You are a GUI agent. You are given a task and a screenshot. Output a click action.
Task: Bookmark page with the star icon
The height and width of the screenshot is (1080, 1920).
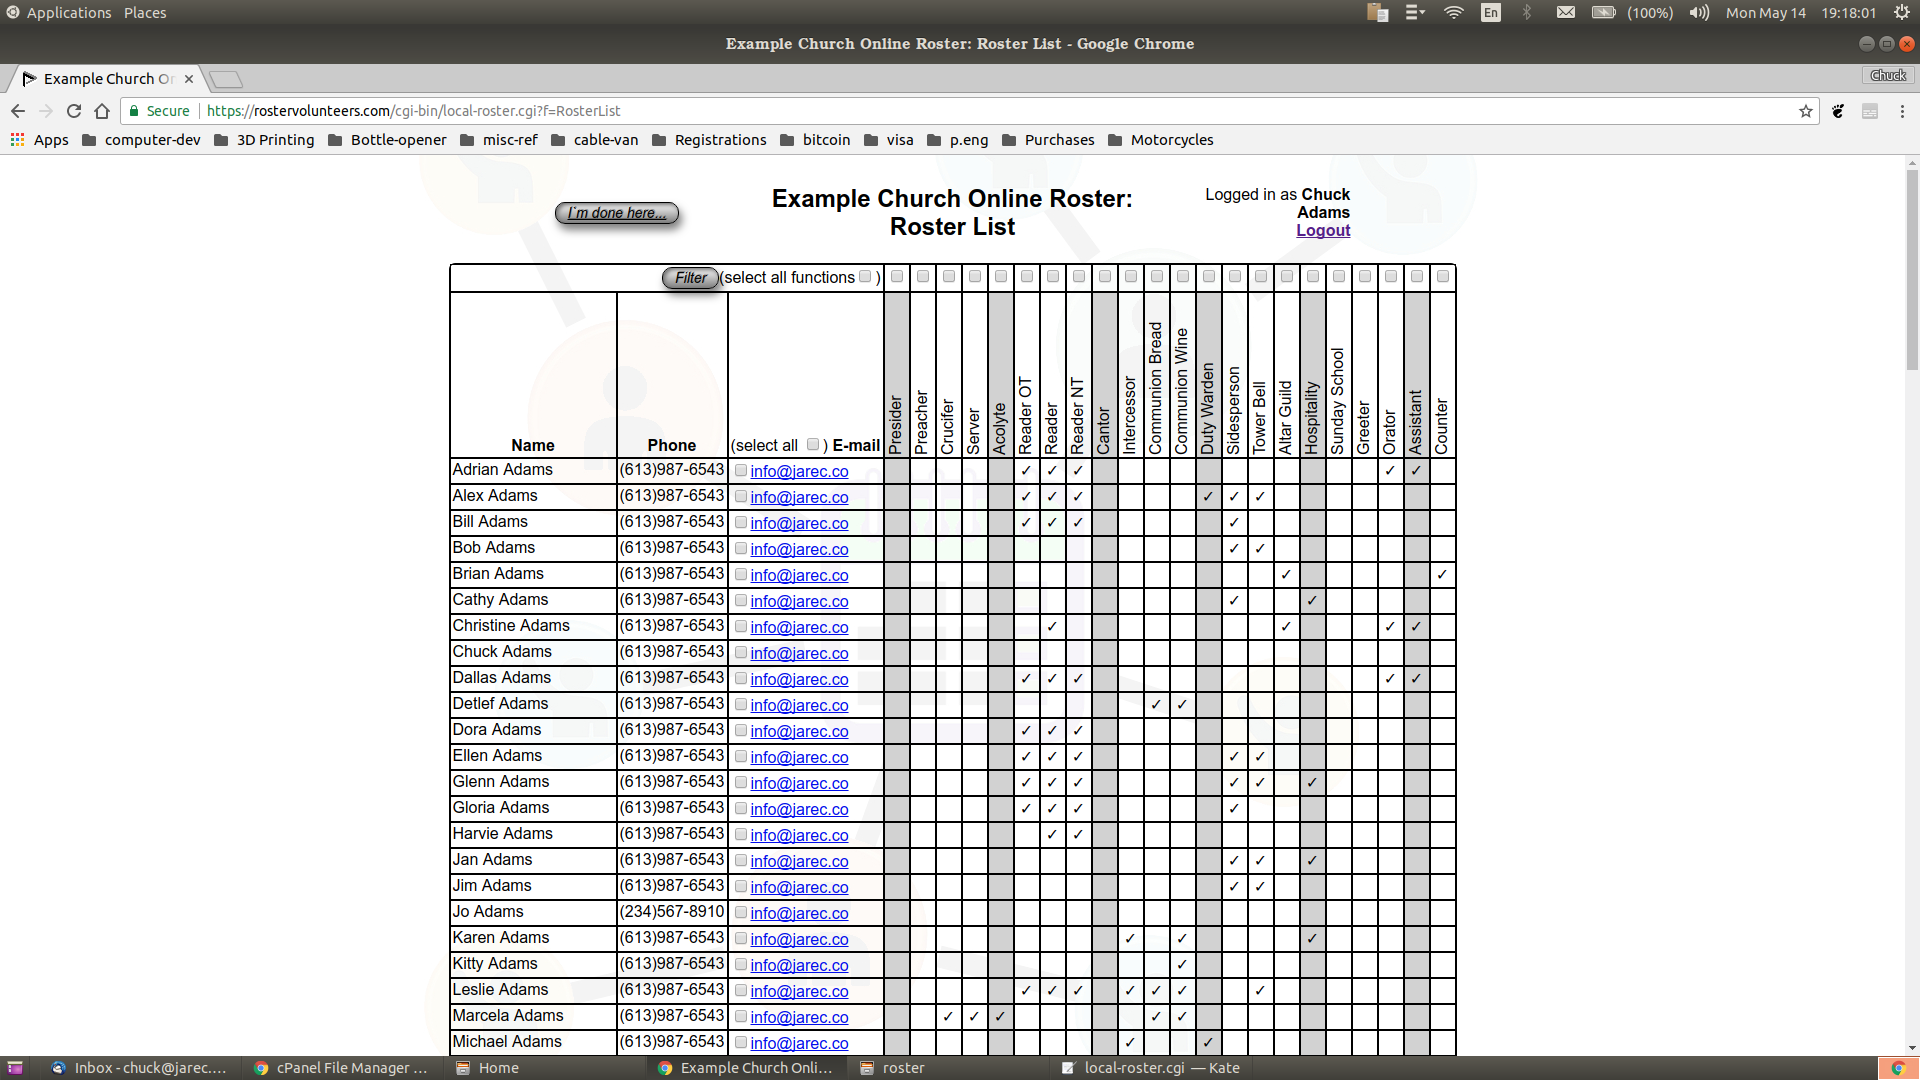pyautogui.click(x=1806, y=111)
